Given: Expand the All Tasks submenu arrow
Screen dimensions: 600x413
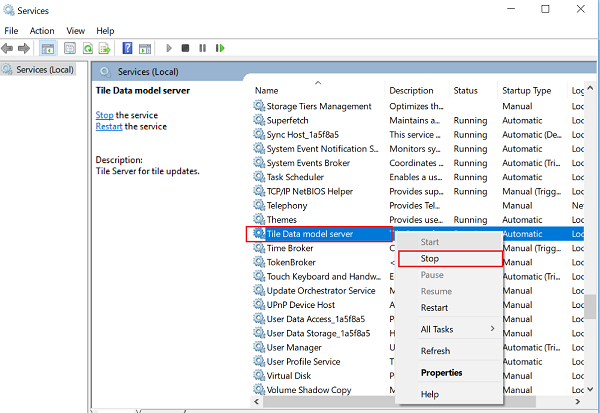Looking at the screenshot, I should (492, 329).
